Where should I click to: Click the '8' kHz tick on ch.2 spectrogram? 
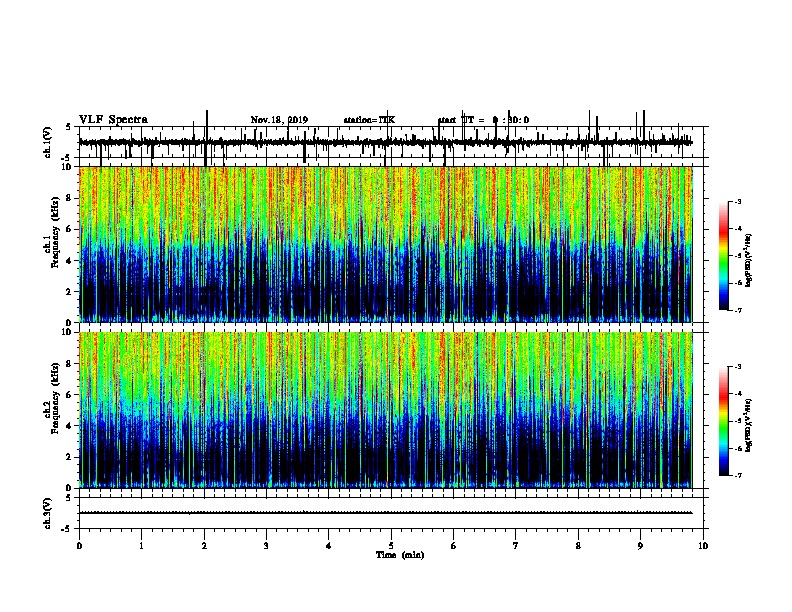(x=71, y=364)
